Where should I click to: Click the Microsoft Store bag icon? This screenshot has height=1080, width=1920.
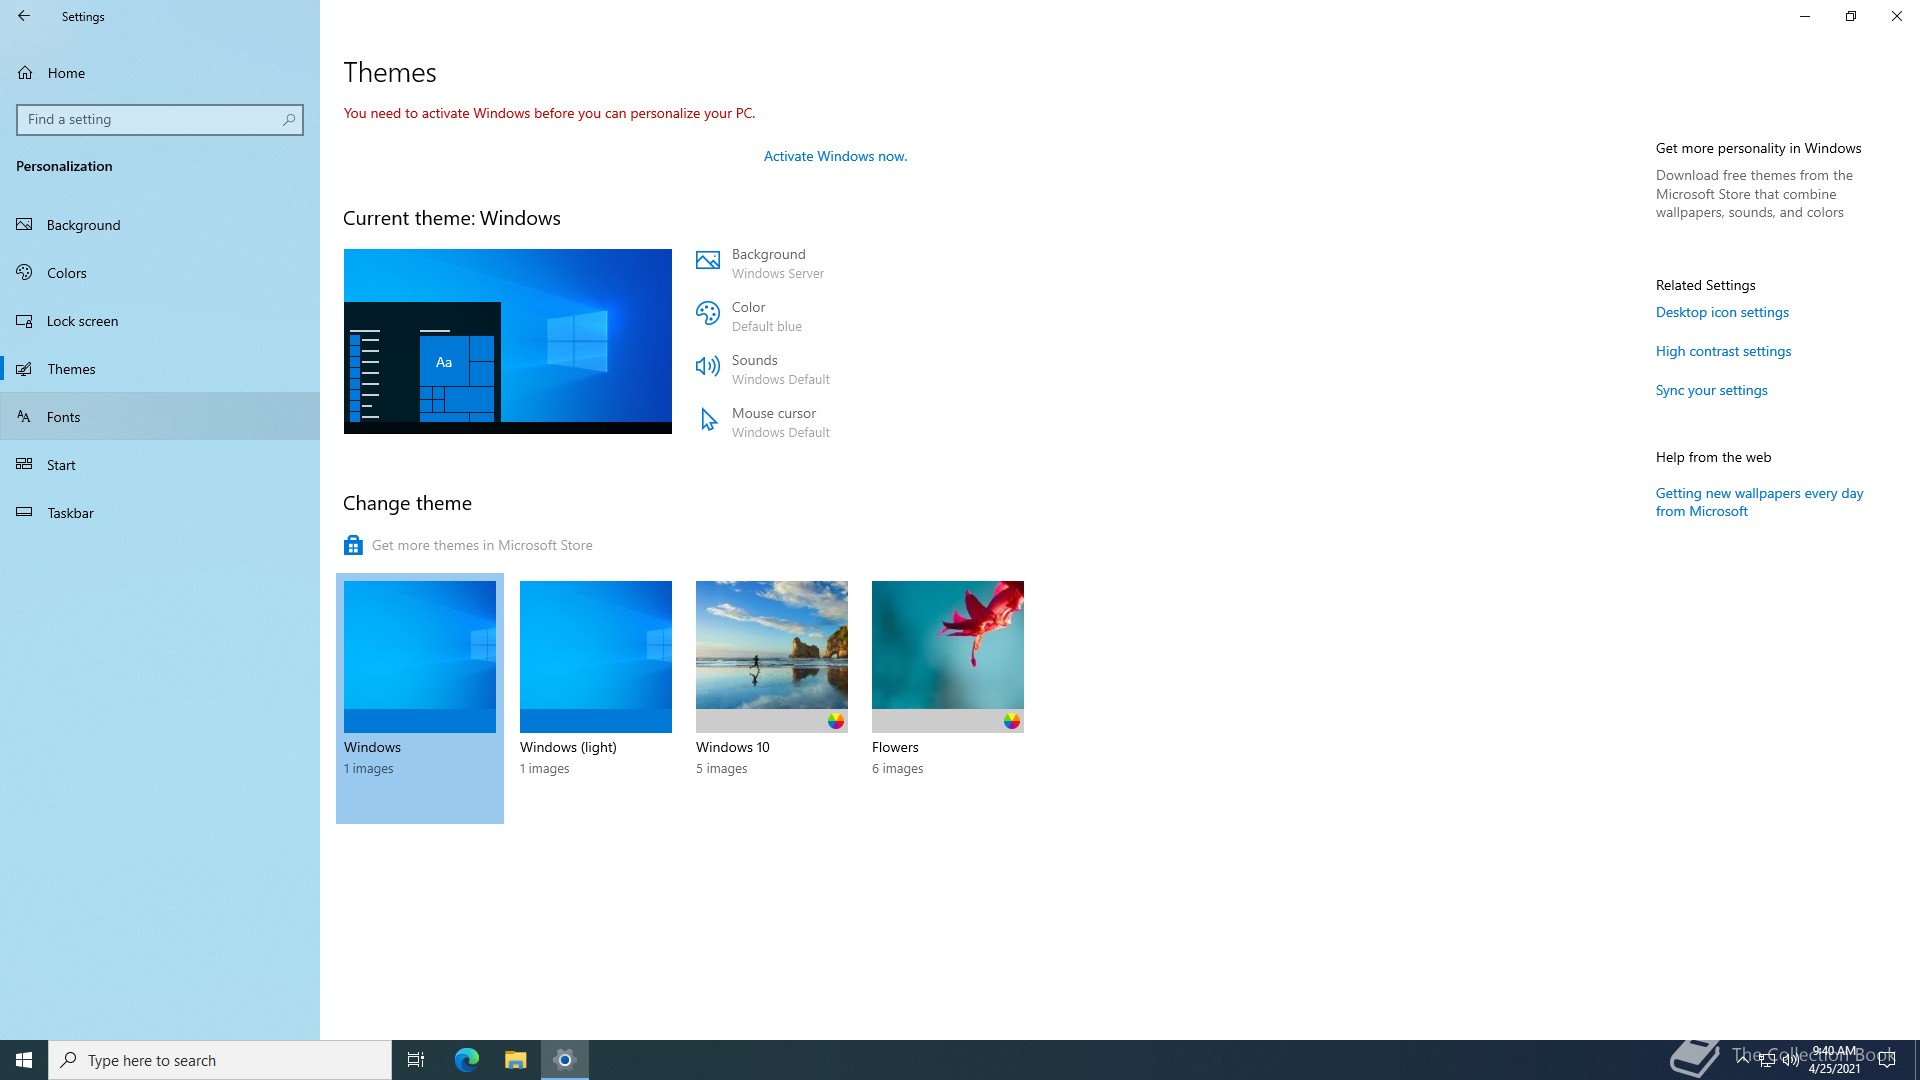pyautogui.click(x=353, y=545)
